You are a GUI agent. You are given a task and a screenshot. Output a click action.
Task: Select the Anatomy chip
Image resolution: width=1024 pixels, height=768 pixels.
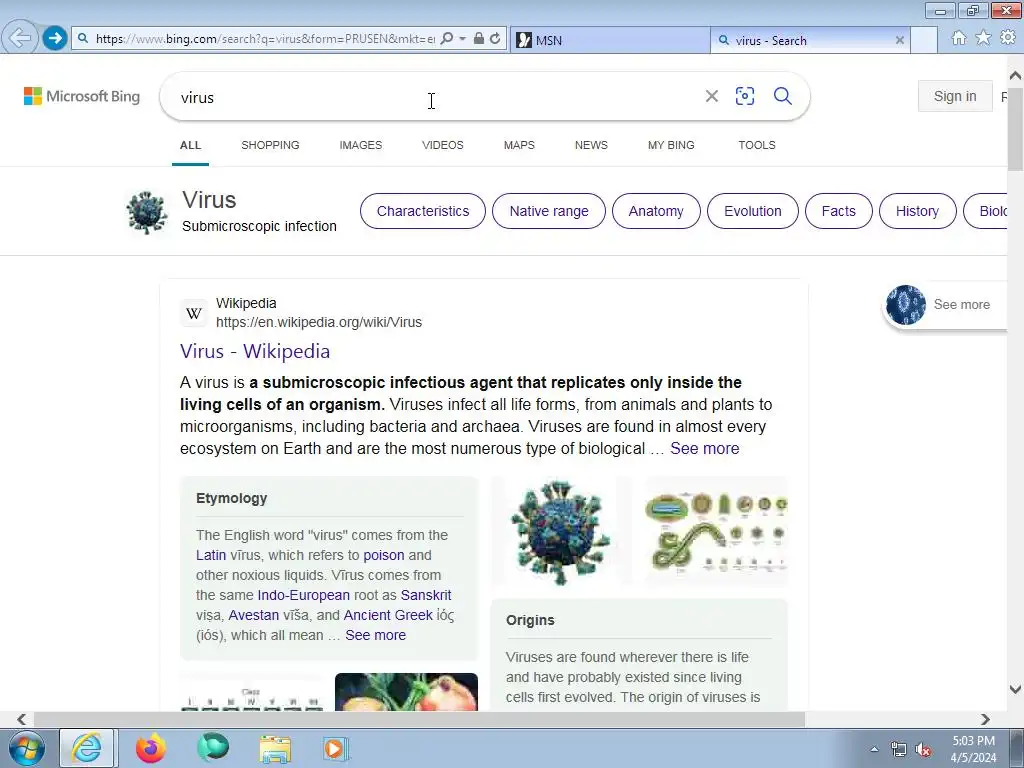[656, 211]
